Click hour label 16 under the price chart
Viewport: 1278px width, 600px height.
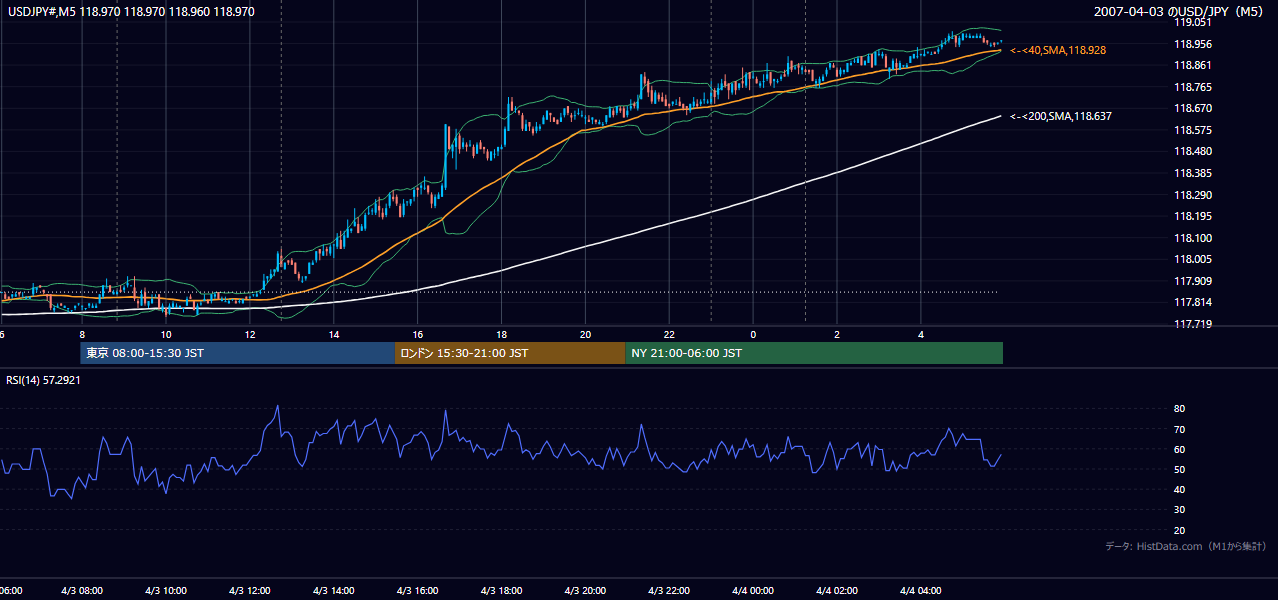tap(418, 335)
